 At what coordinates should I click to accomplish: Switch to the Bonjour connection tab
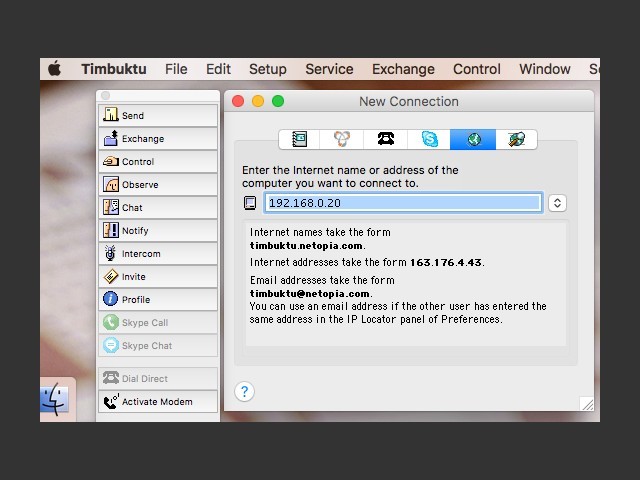point(342,140)
